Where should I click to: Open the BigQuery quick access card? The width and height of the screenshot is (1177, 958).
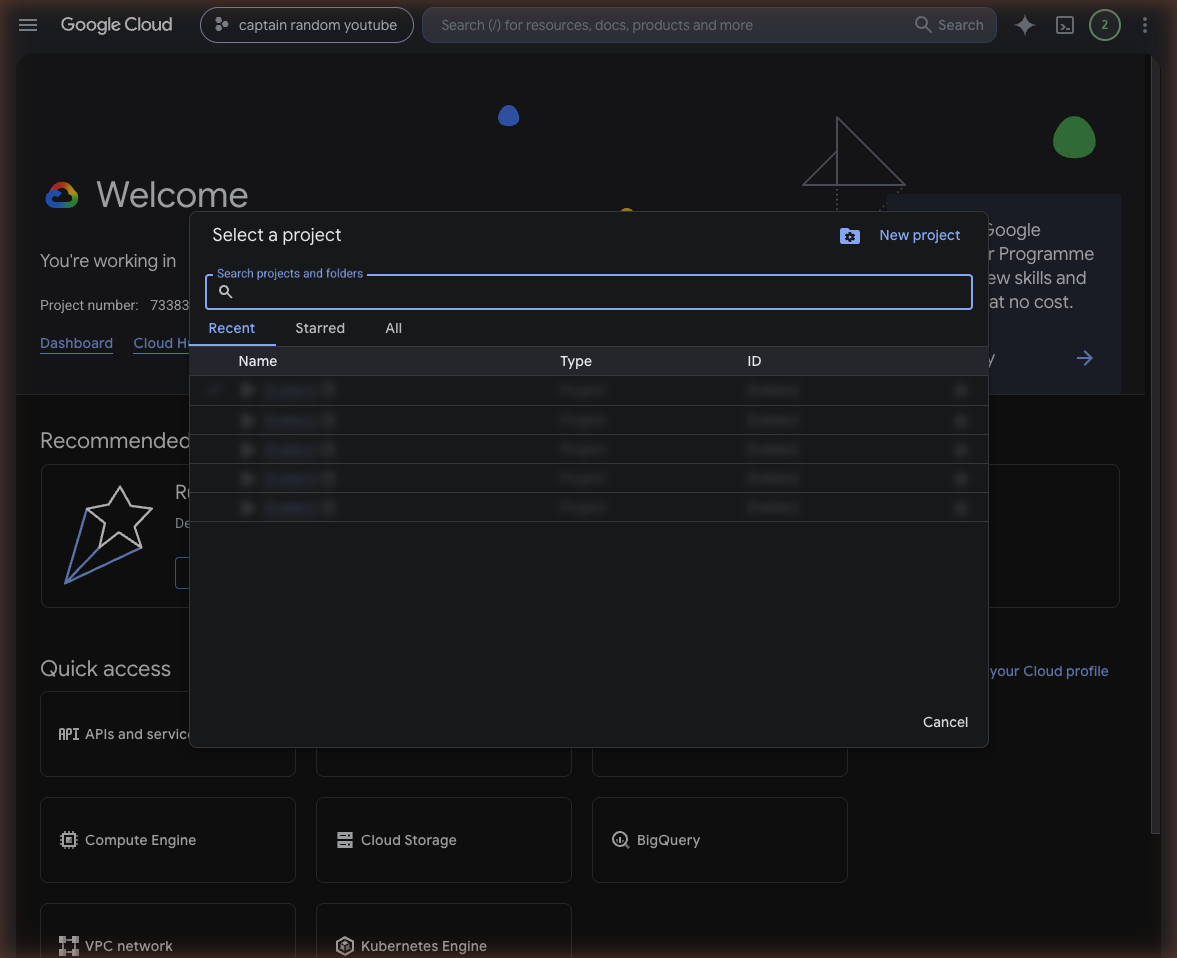(719, 839)
